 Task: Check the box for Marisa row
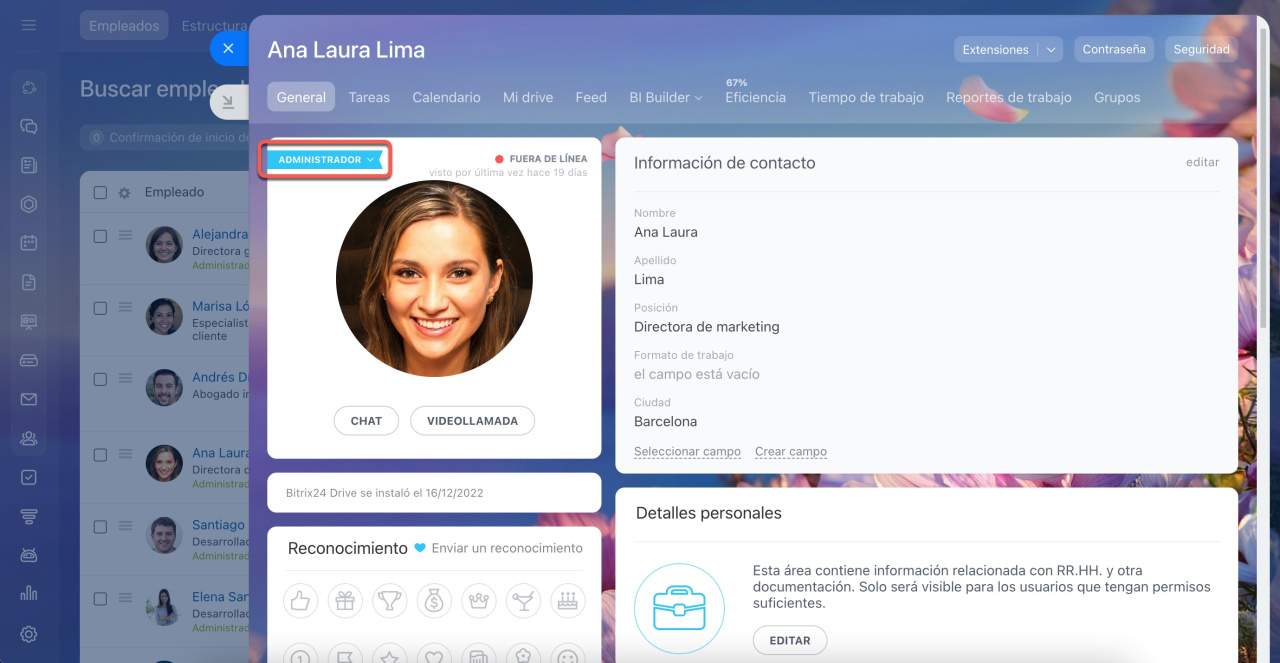pos(100,308)
